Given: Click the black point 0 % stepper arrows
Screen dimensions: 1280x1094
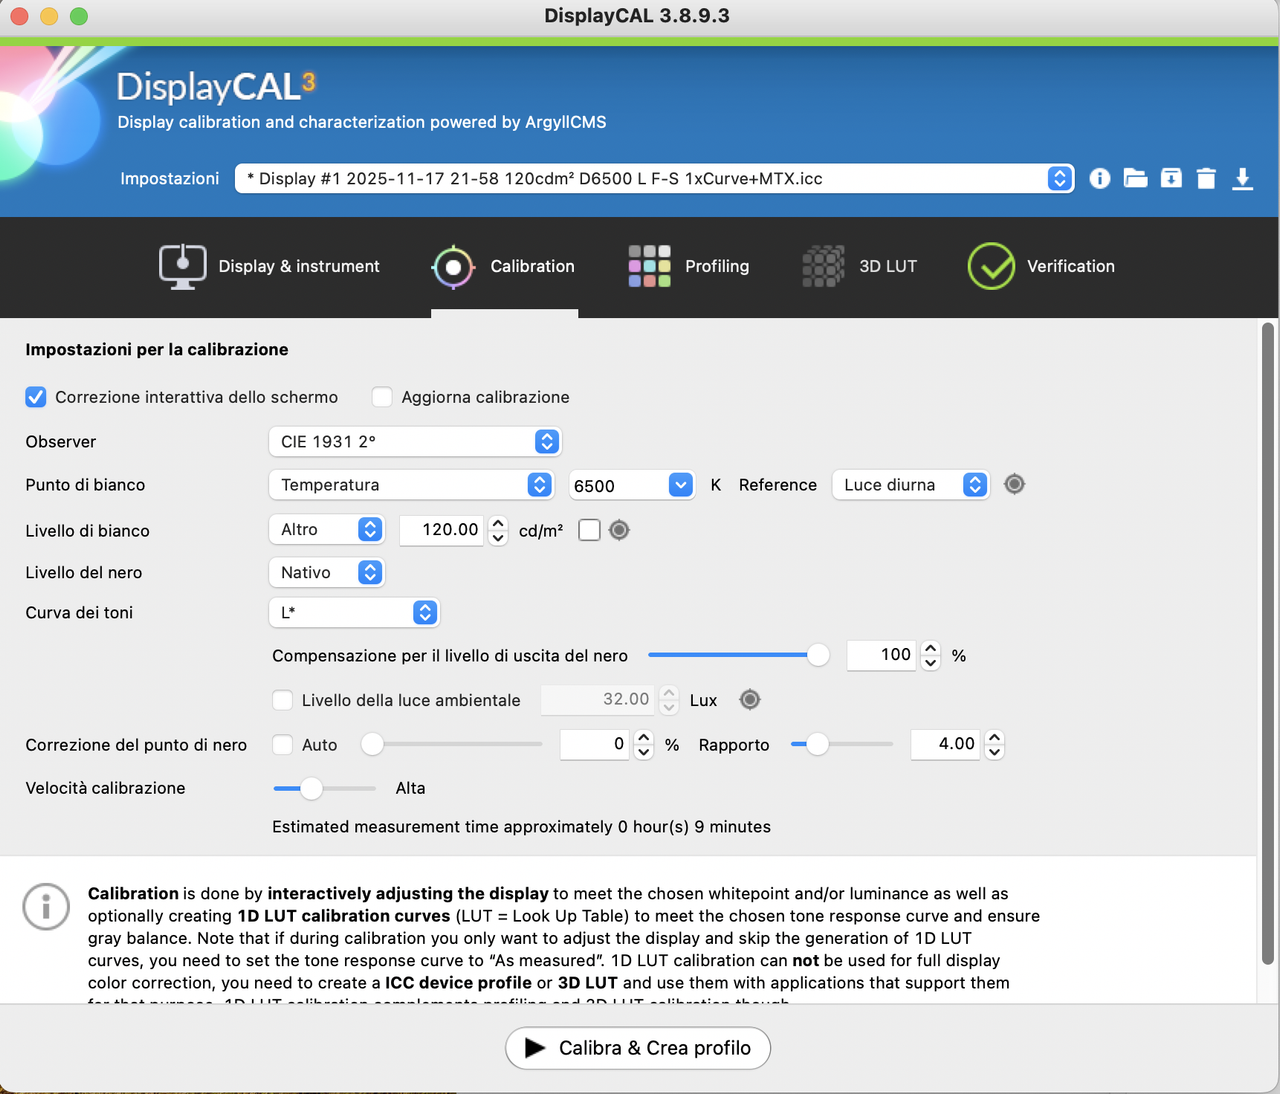Looking at the screenshot, I should point(644,744).
